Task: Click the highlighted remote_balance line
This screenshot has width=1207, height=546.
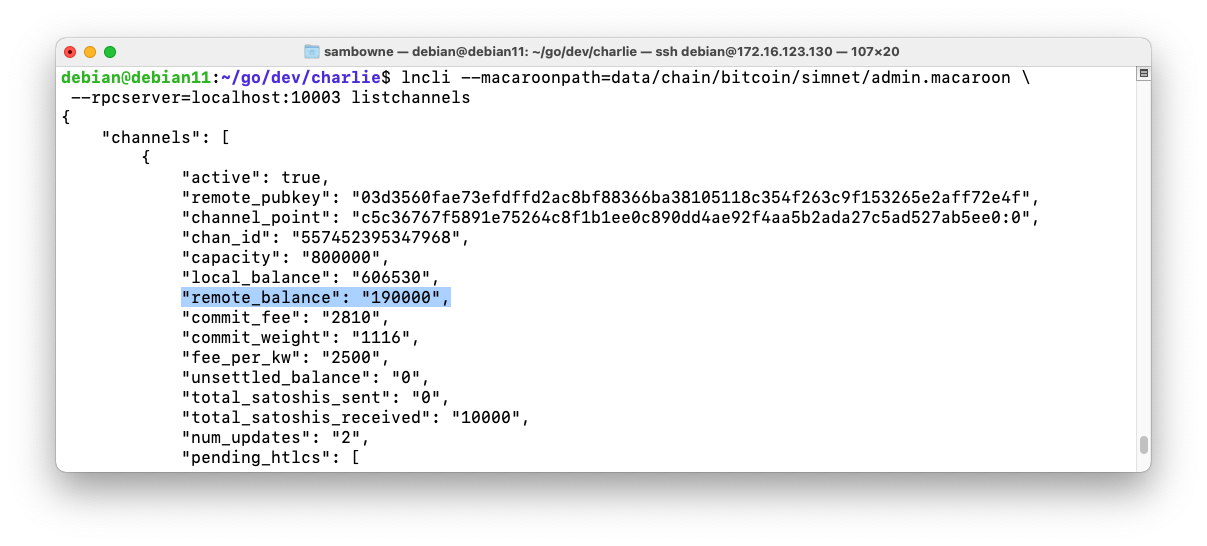Action: [x=316, y=298]
